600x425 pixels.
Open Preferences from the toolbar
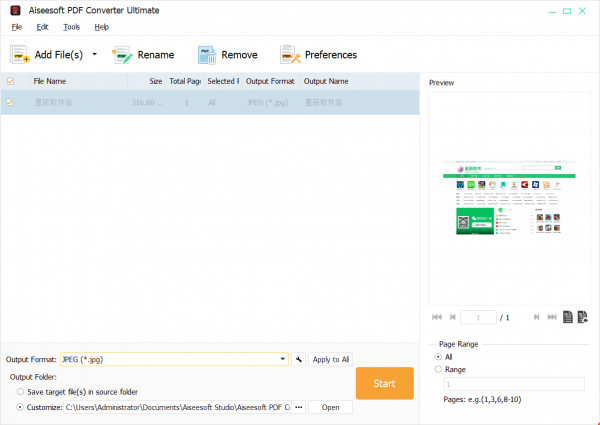318,55
